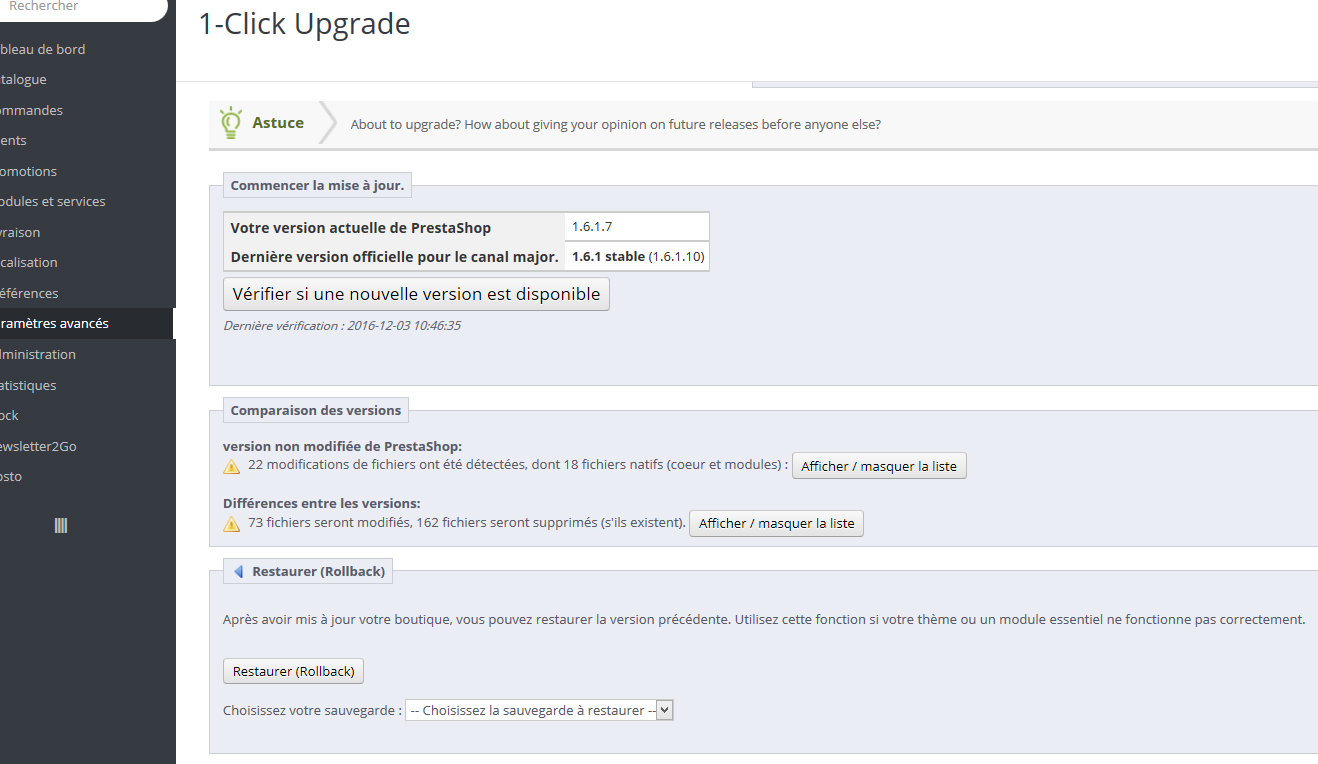Open the backup selection dropdown
This screenshot has height=764, width=1318.
539,710
